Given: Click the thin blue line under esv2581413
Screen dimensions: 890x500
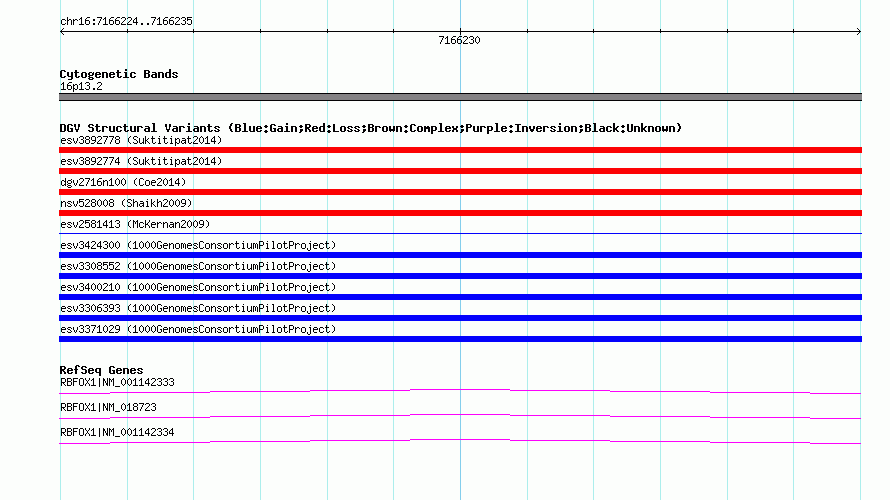Looking at the screenshot, I should pos(460,233).
